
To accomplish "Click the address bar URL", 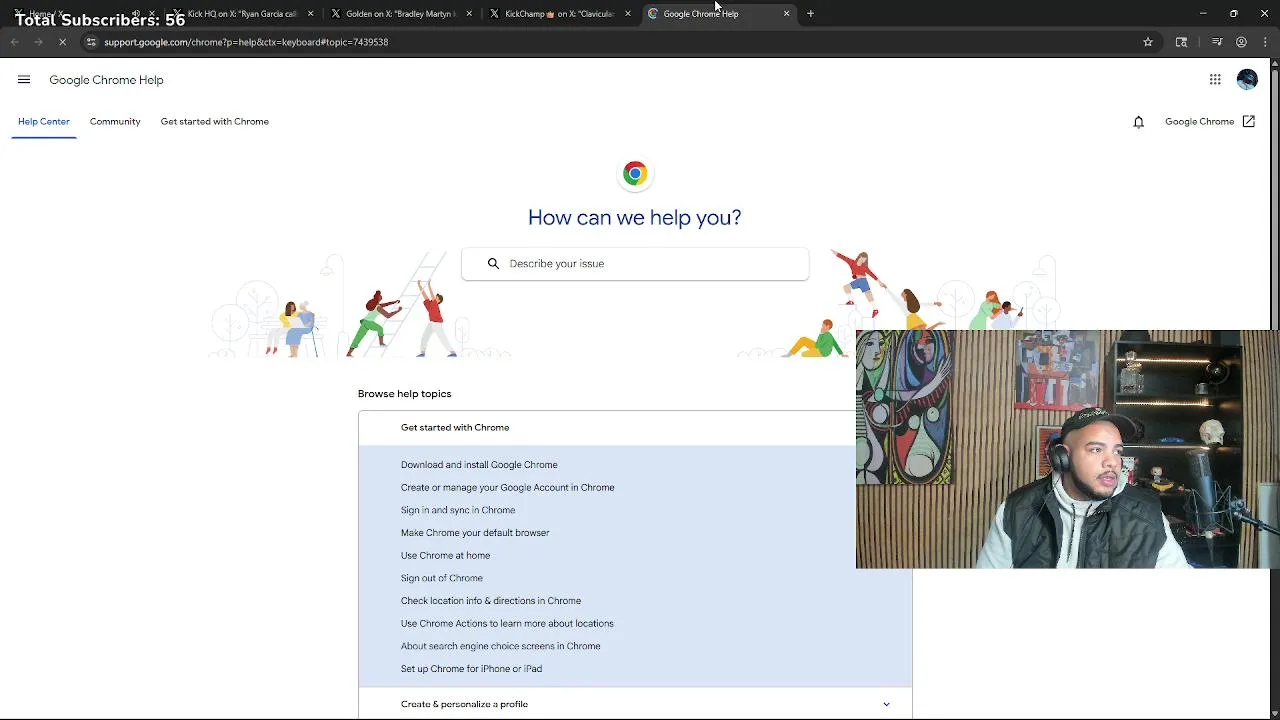I will [246, 42].
